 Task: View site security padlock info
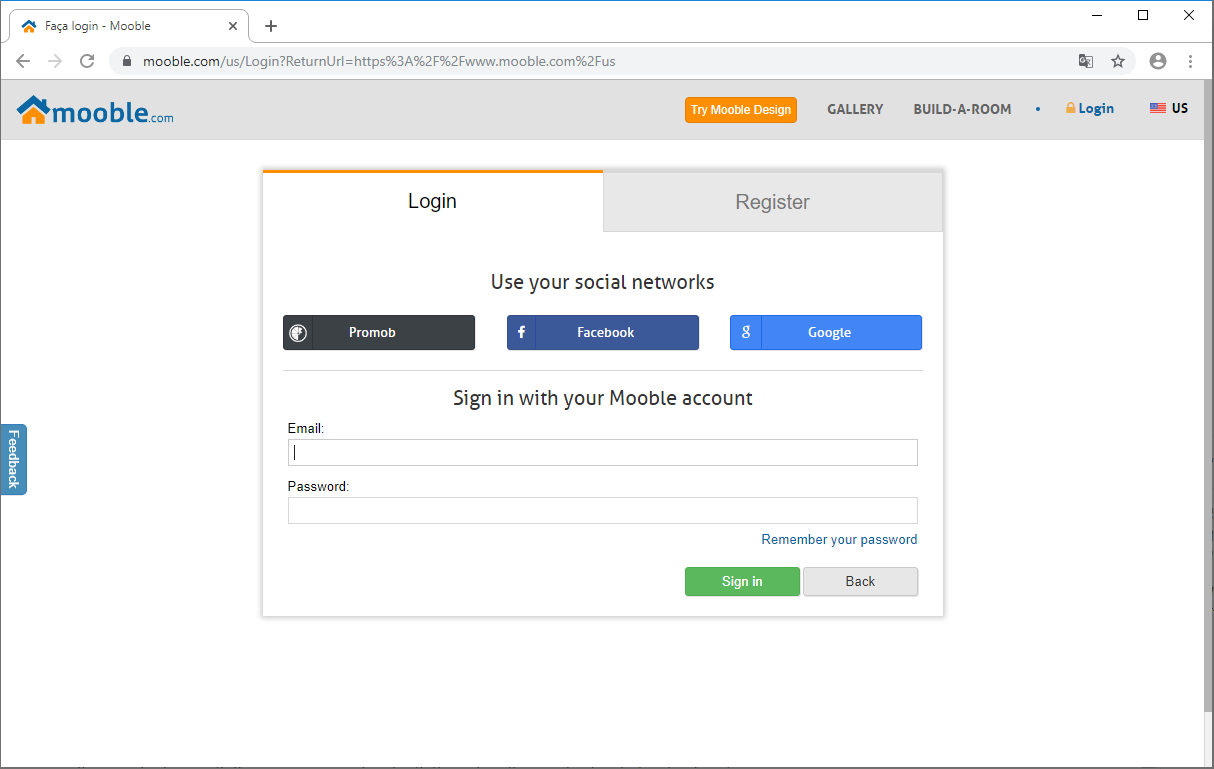(127, 61)
